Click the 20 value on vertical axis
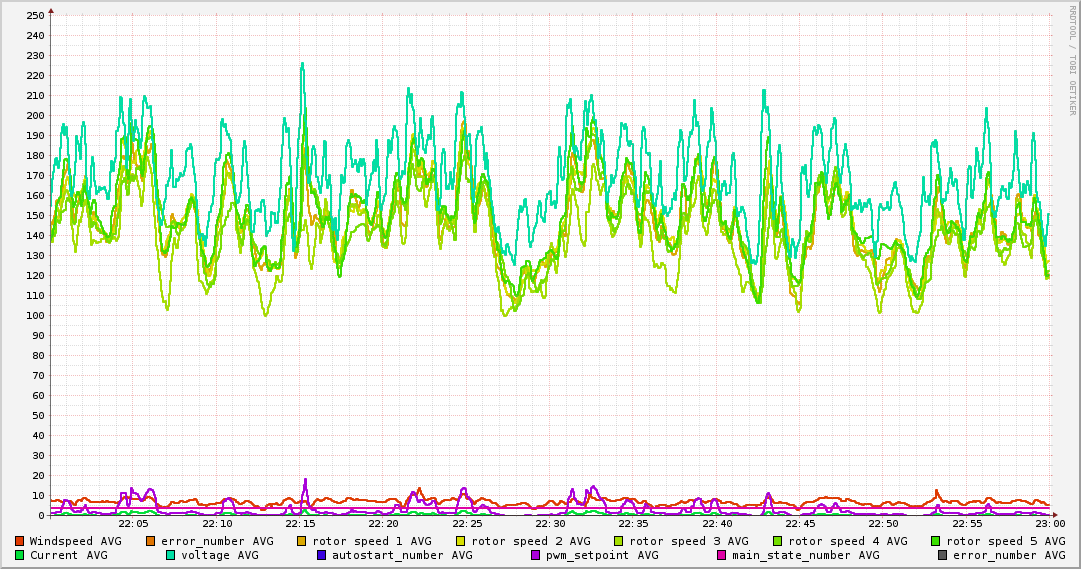This screenshot has height=569, width=1081. pos(38,475)
